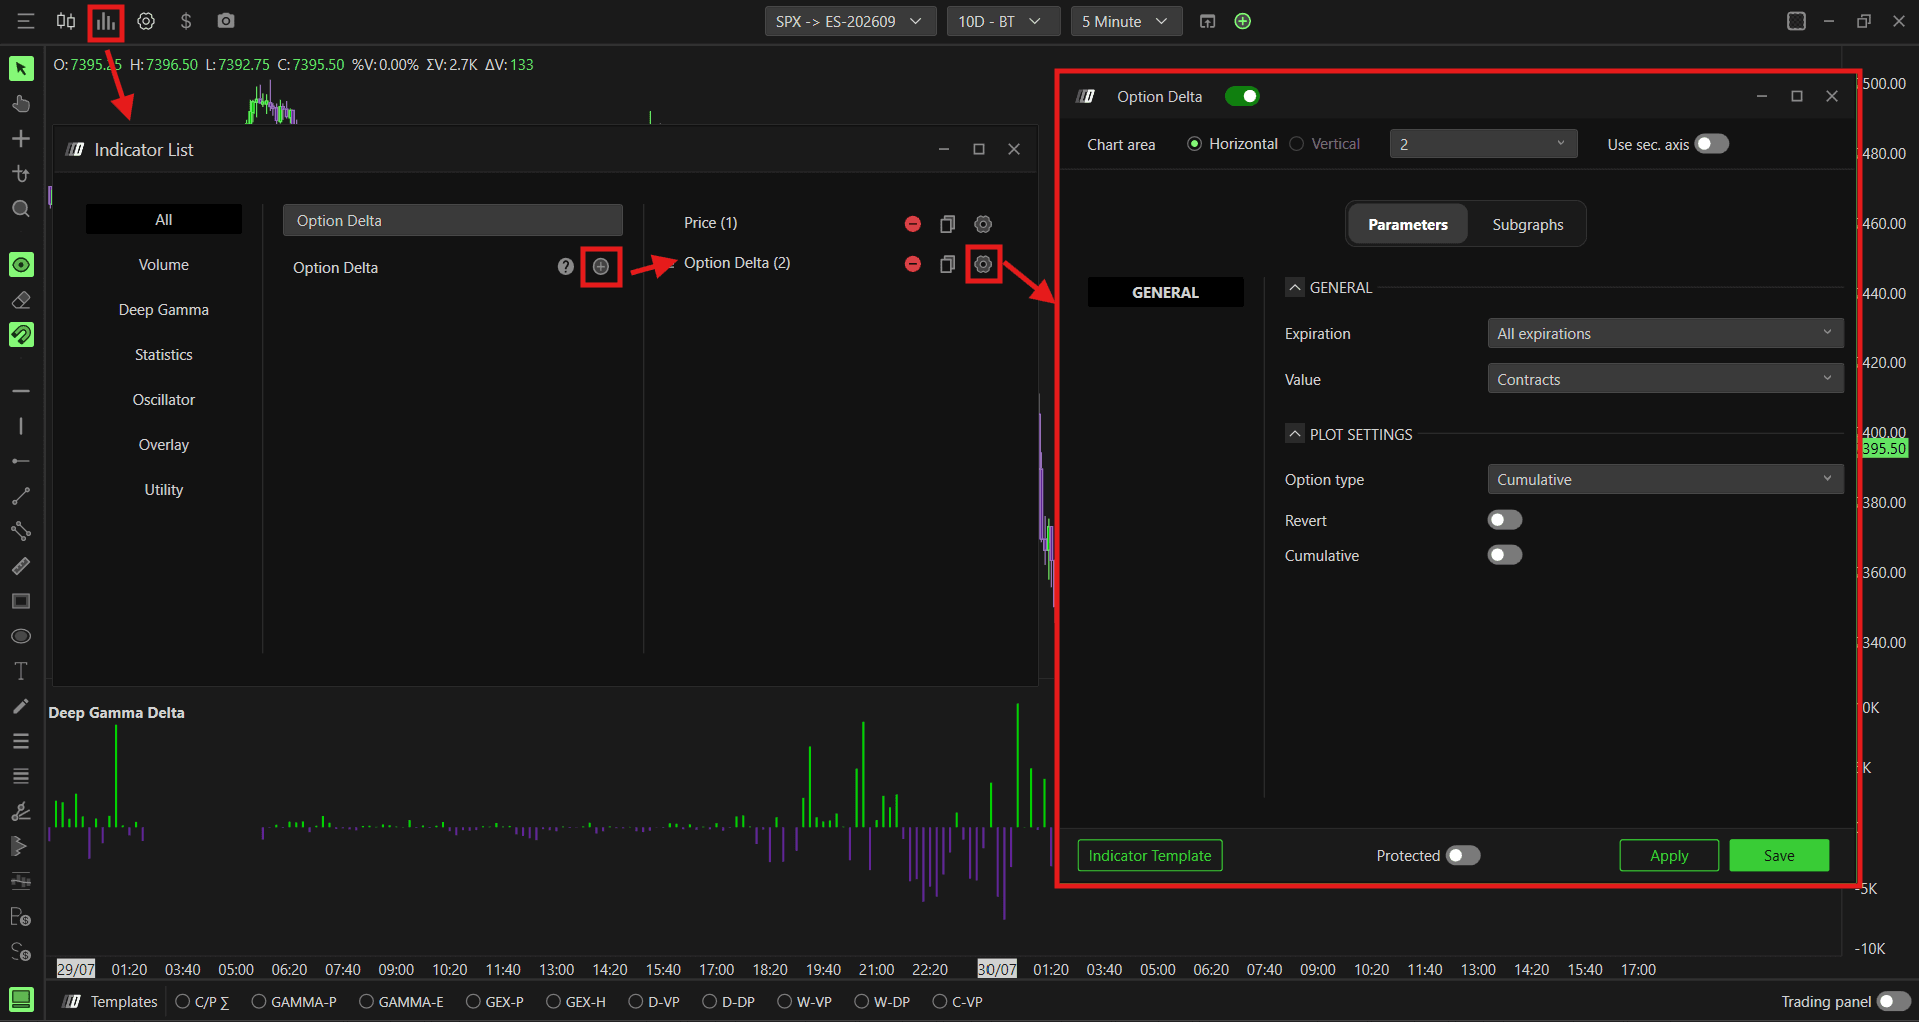
Task: Select the trend line drawing tool
Action: pos(21,496)
